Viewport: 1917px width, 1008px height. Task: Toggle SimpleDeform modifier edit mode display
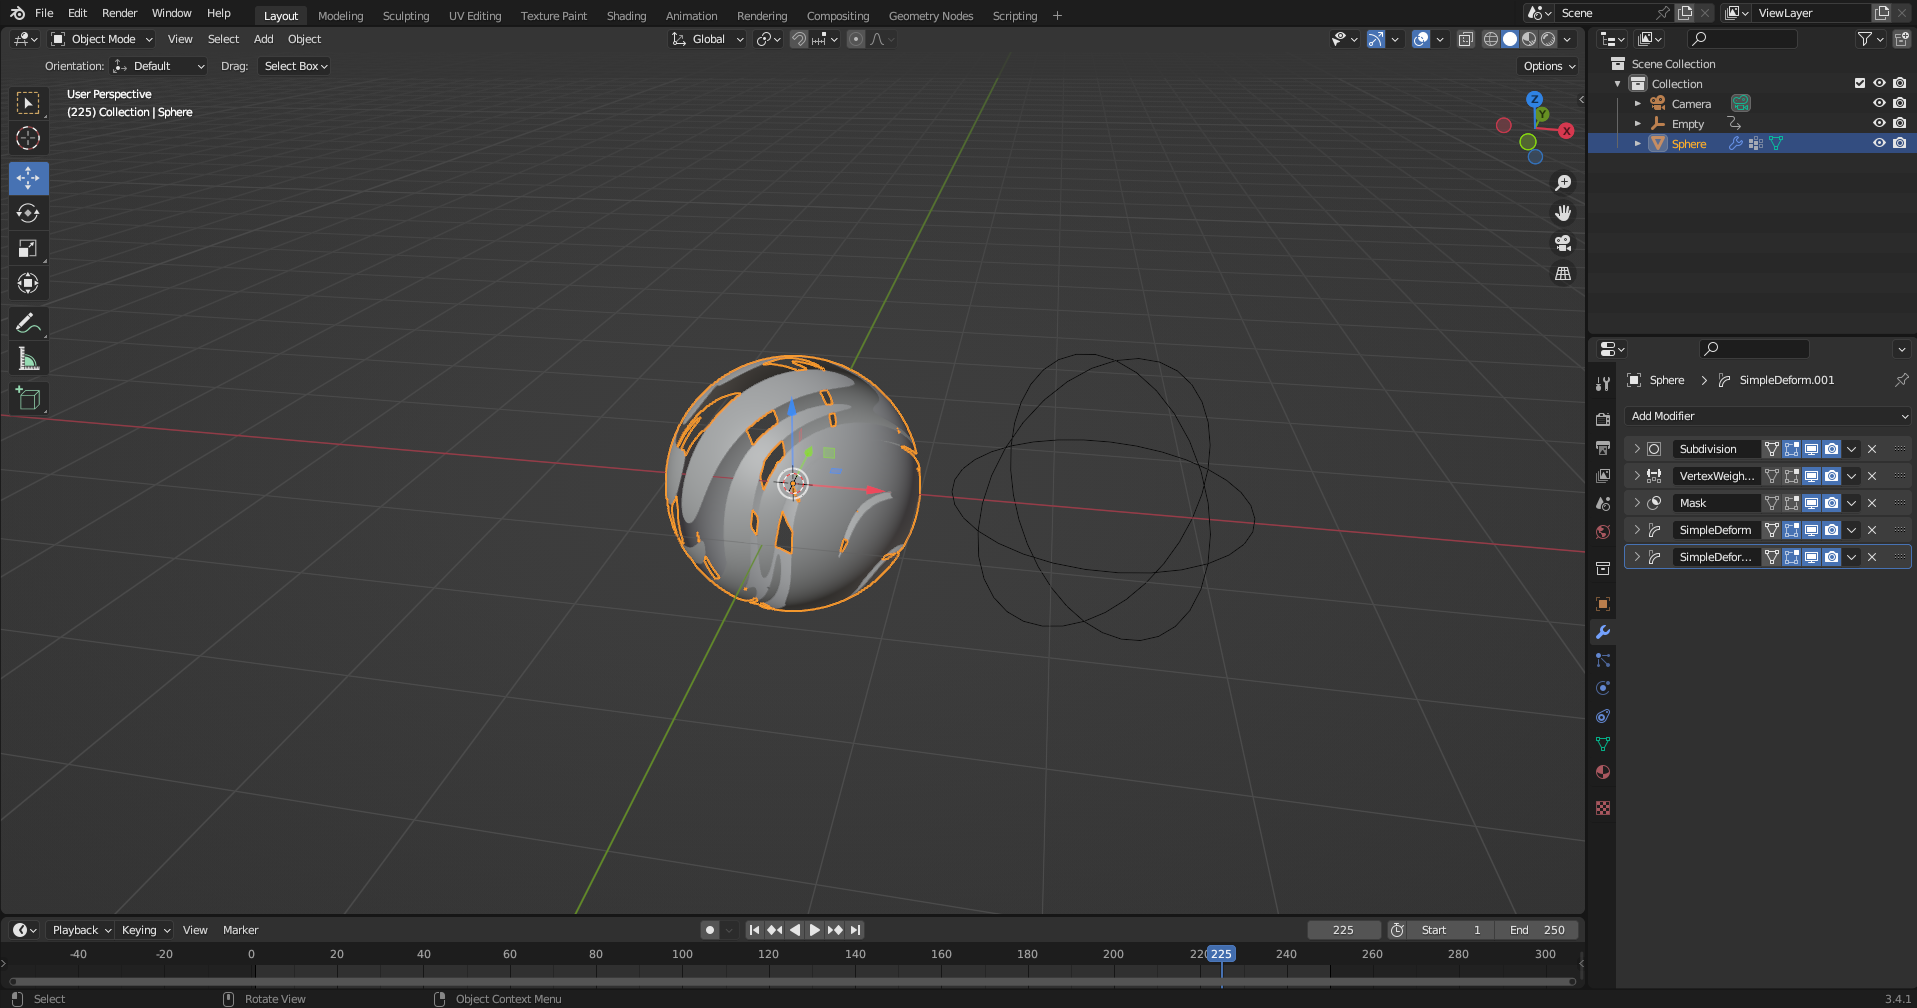[x=1791, y=530]
